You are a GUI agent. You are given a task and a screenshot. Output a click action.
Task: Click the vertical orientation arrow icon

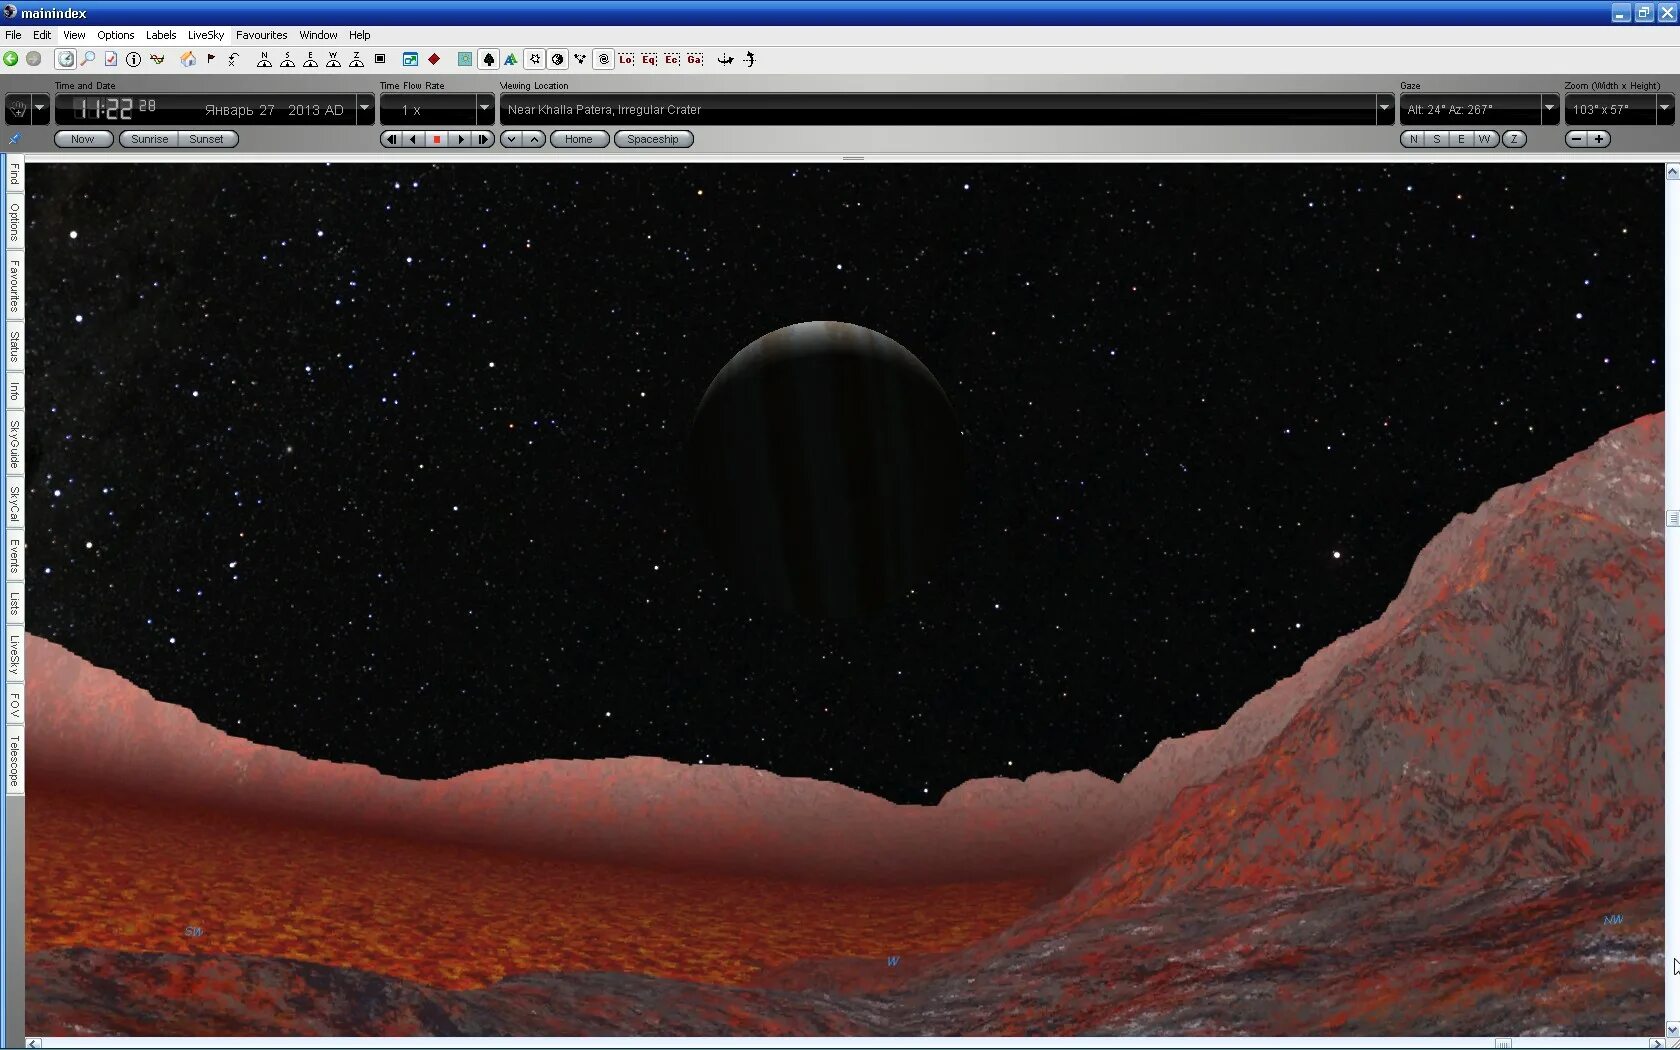pyautogui.click(x=749, y=59)
